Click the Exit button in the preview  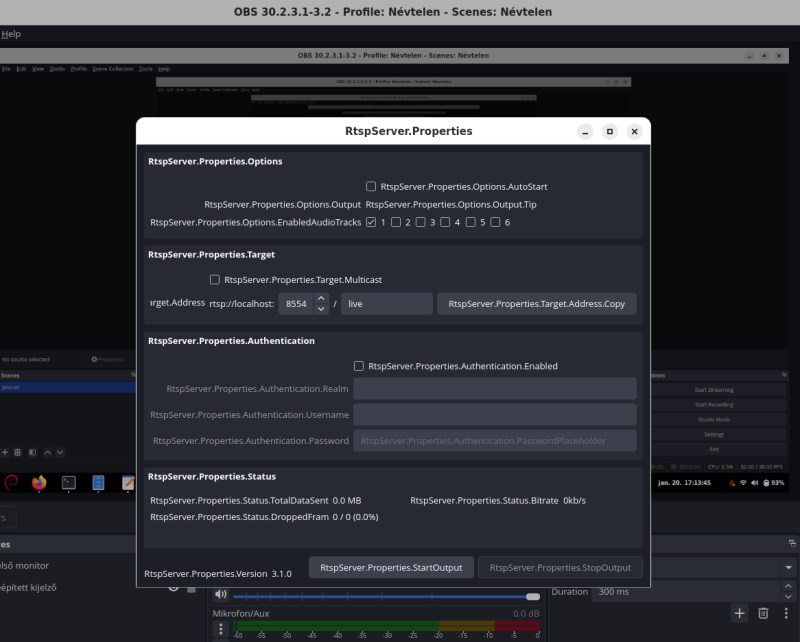click(714, 449)
